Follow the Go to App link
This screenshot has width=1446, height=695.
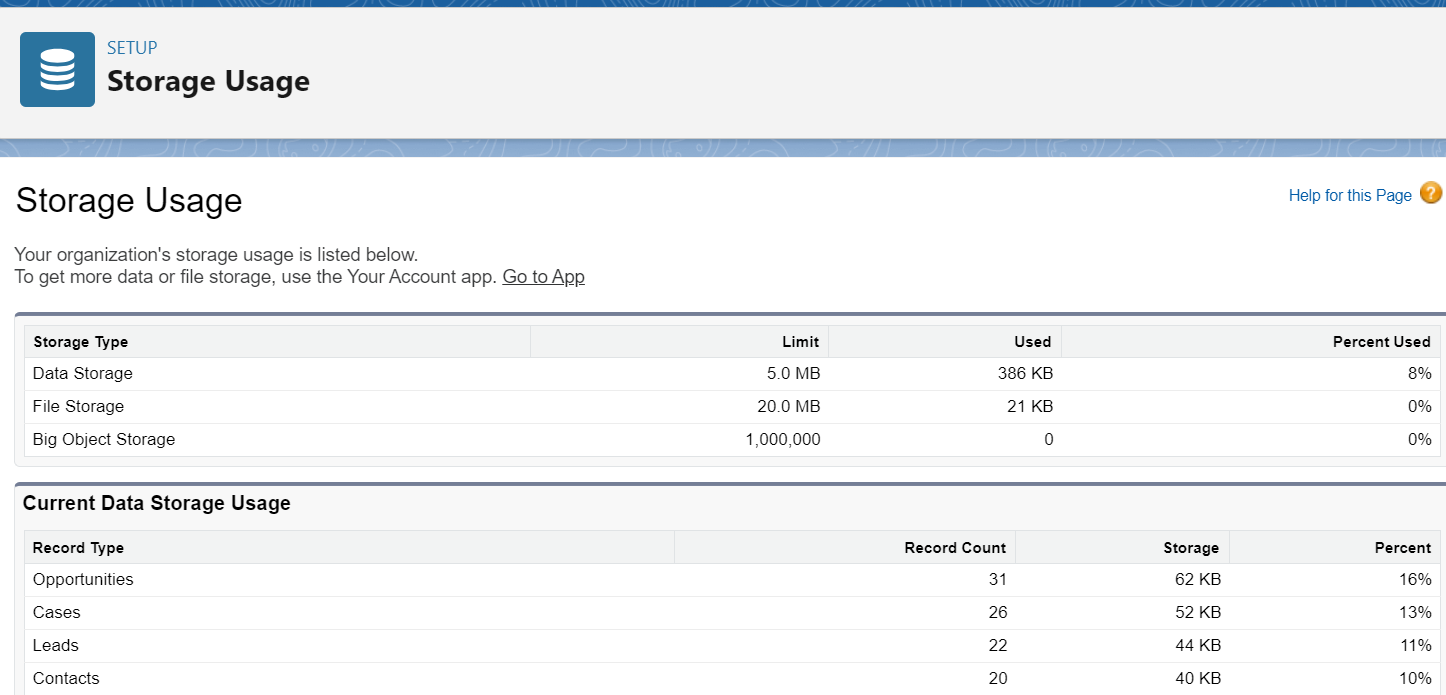[x=543, y=277]
